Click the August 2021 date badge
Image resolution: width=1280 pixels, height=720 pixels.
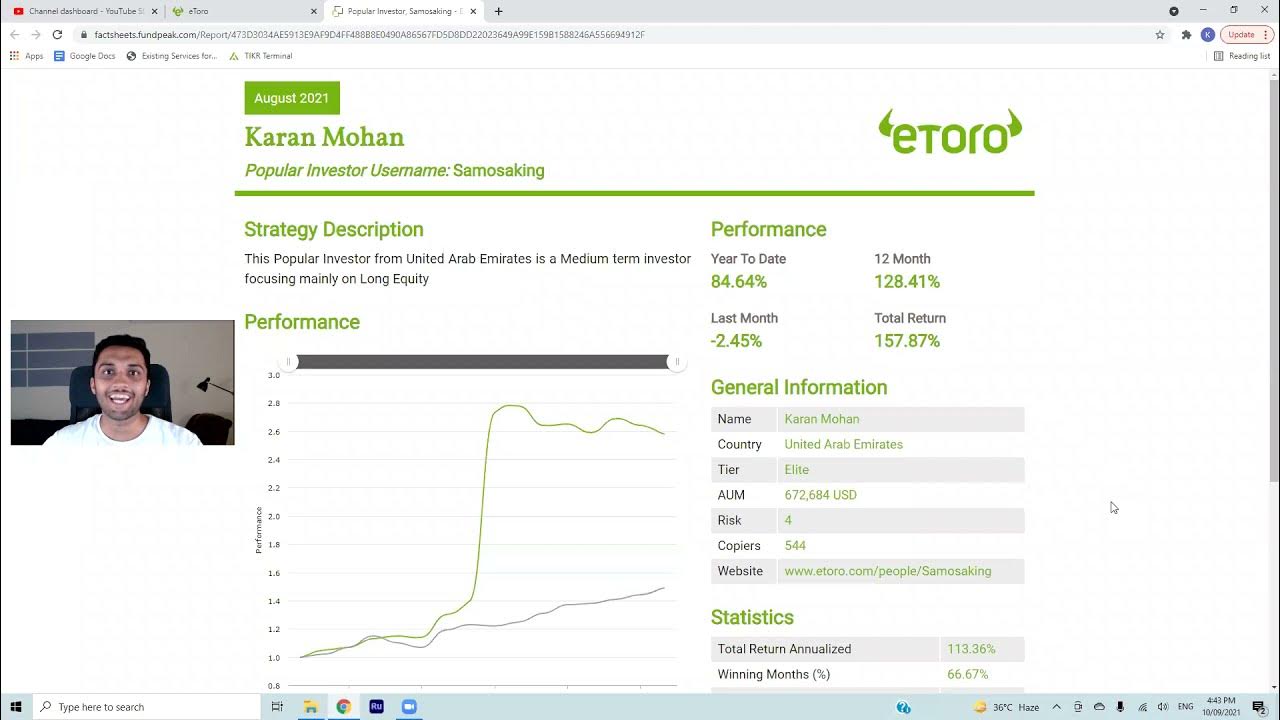point(292,98)
